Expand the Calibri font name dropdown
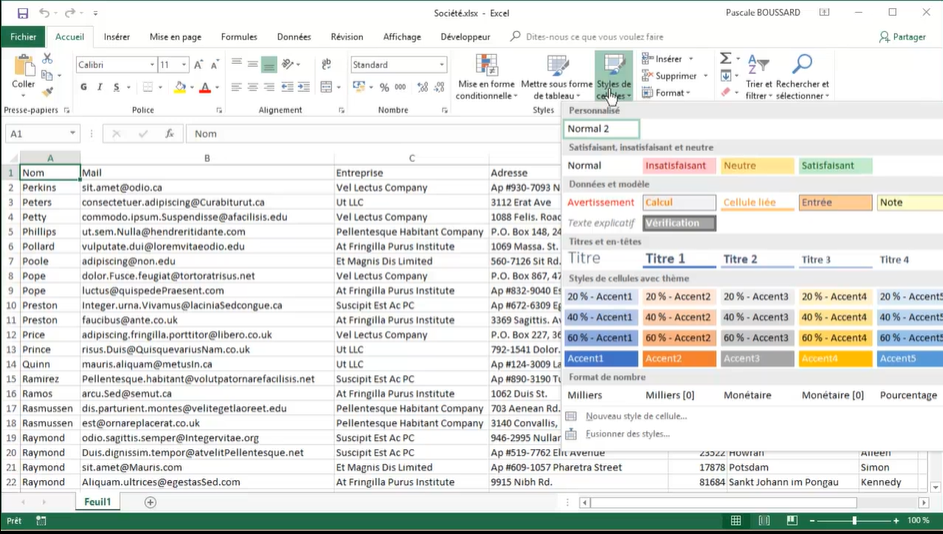Image resolution: width=943 pixels, height=534 pixels. pos(152,65)
